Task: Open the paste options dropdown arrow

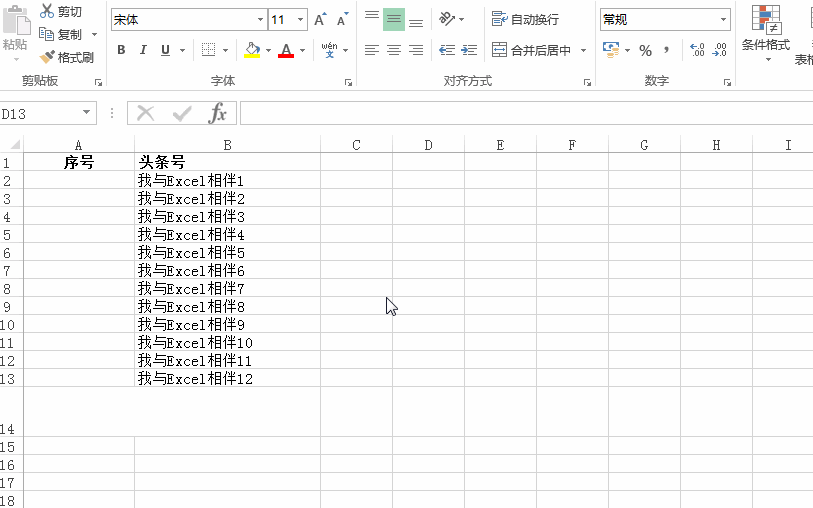Action: [16, 59]
